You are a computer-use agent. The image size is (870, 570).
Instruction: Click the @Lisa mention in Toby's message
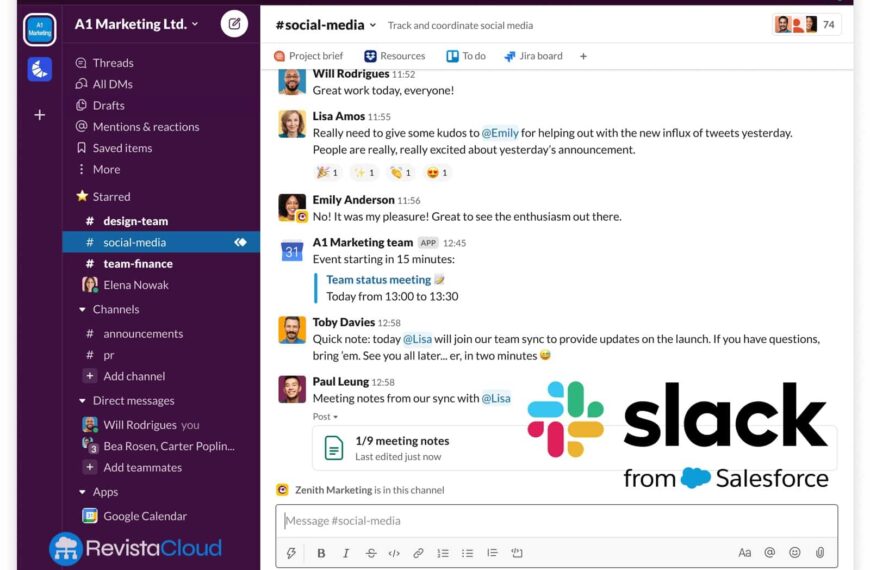click(x=417, y=339)
